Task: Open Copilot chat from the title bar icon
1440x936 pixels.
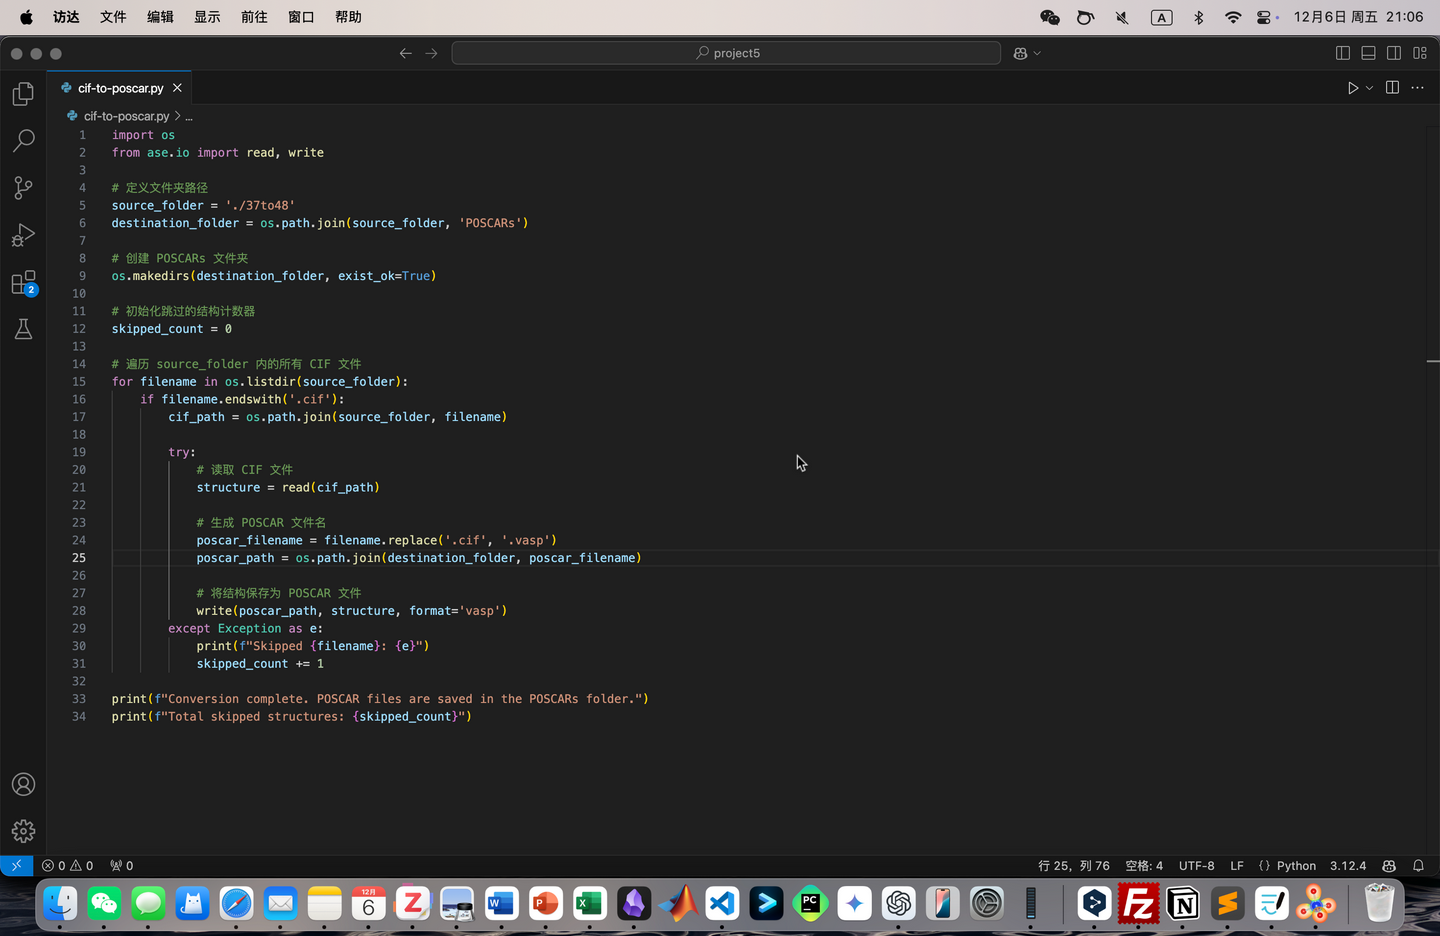Action: tap(1020, 53)
